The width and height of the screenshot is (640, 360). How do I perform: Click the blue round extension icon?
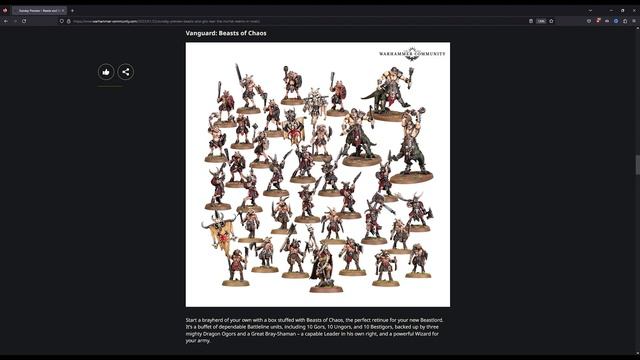tap(616, 21)
